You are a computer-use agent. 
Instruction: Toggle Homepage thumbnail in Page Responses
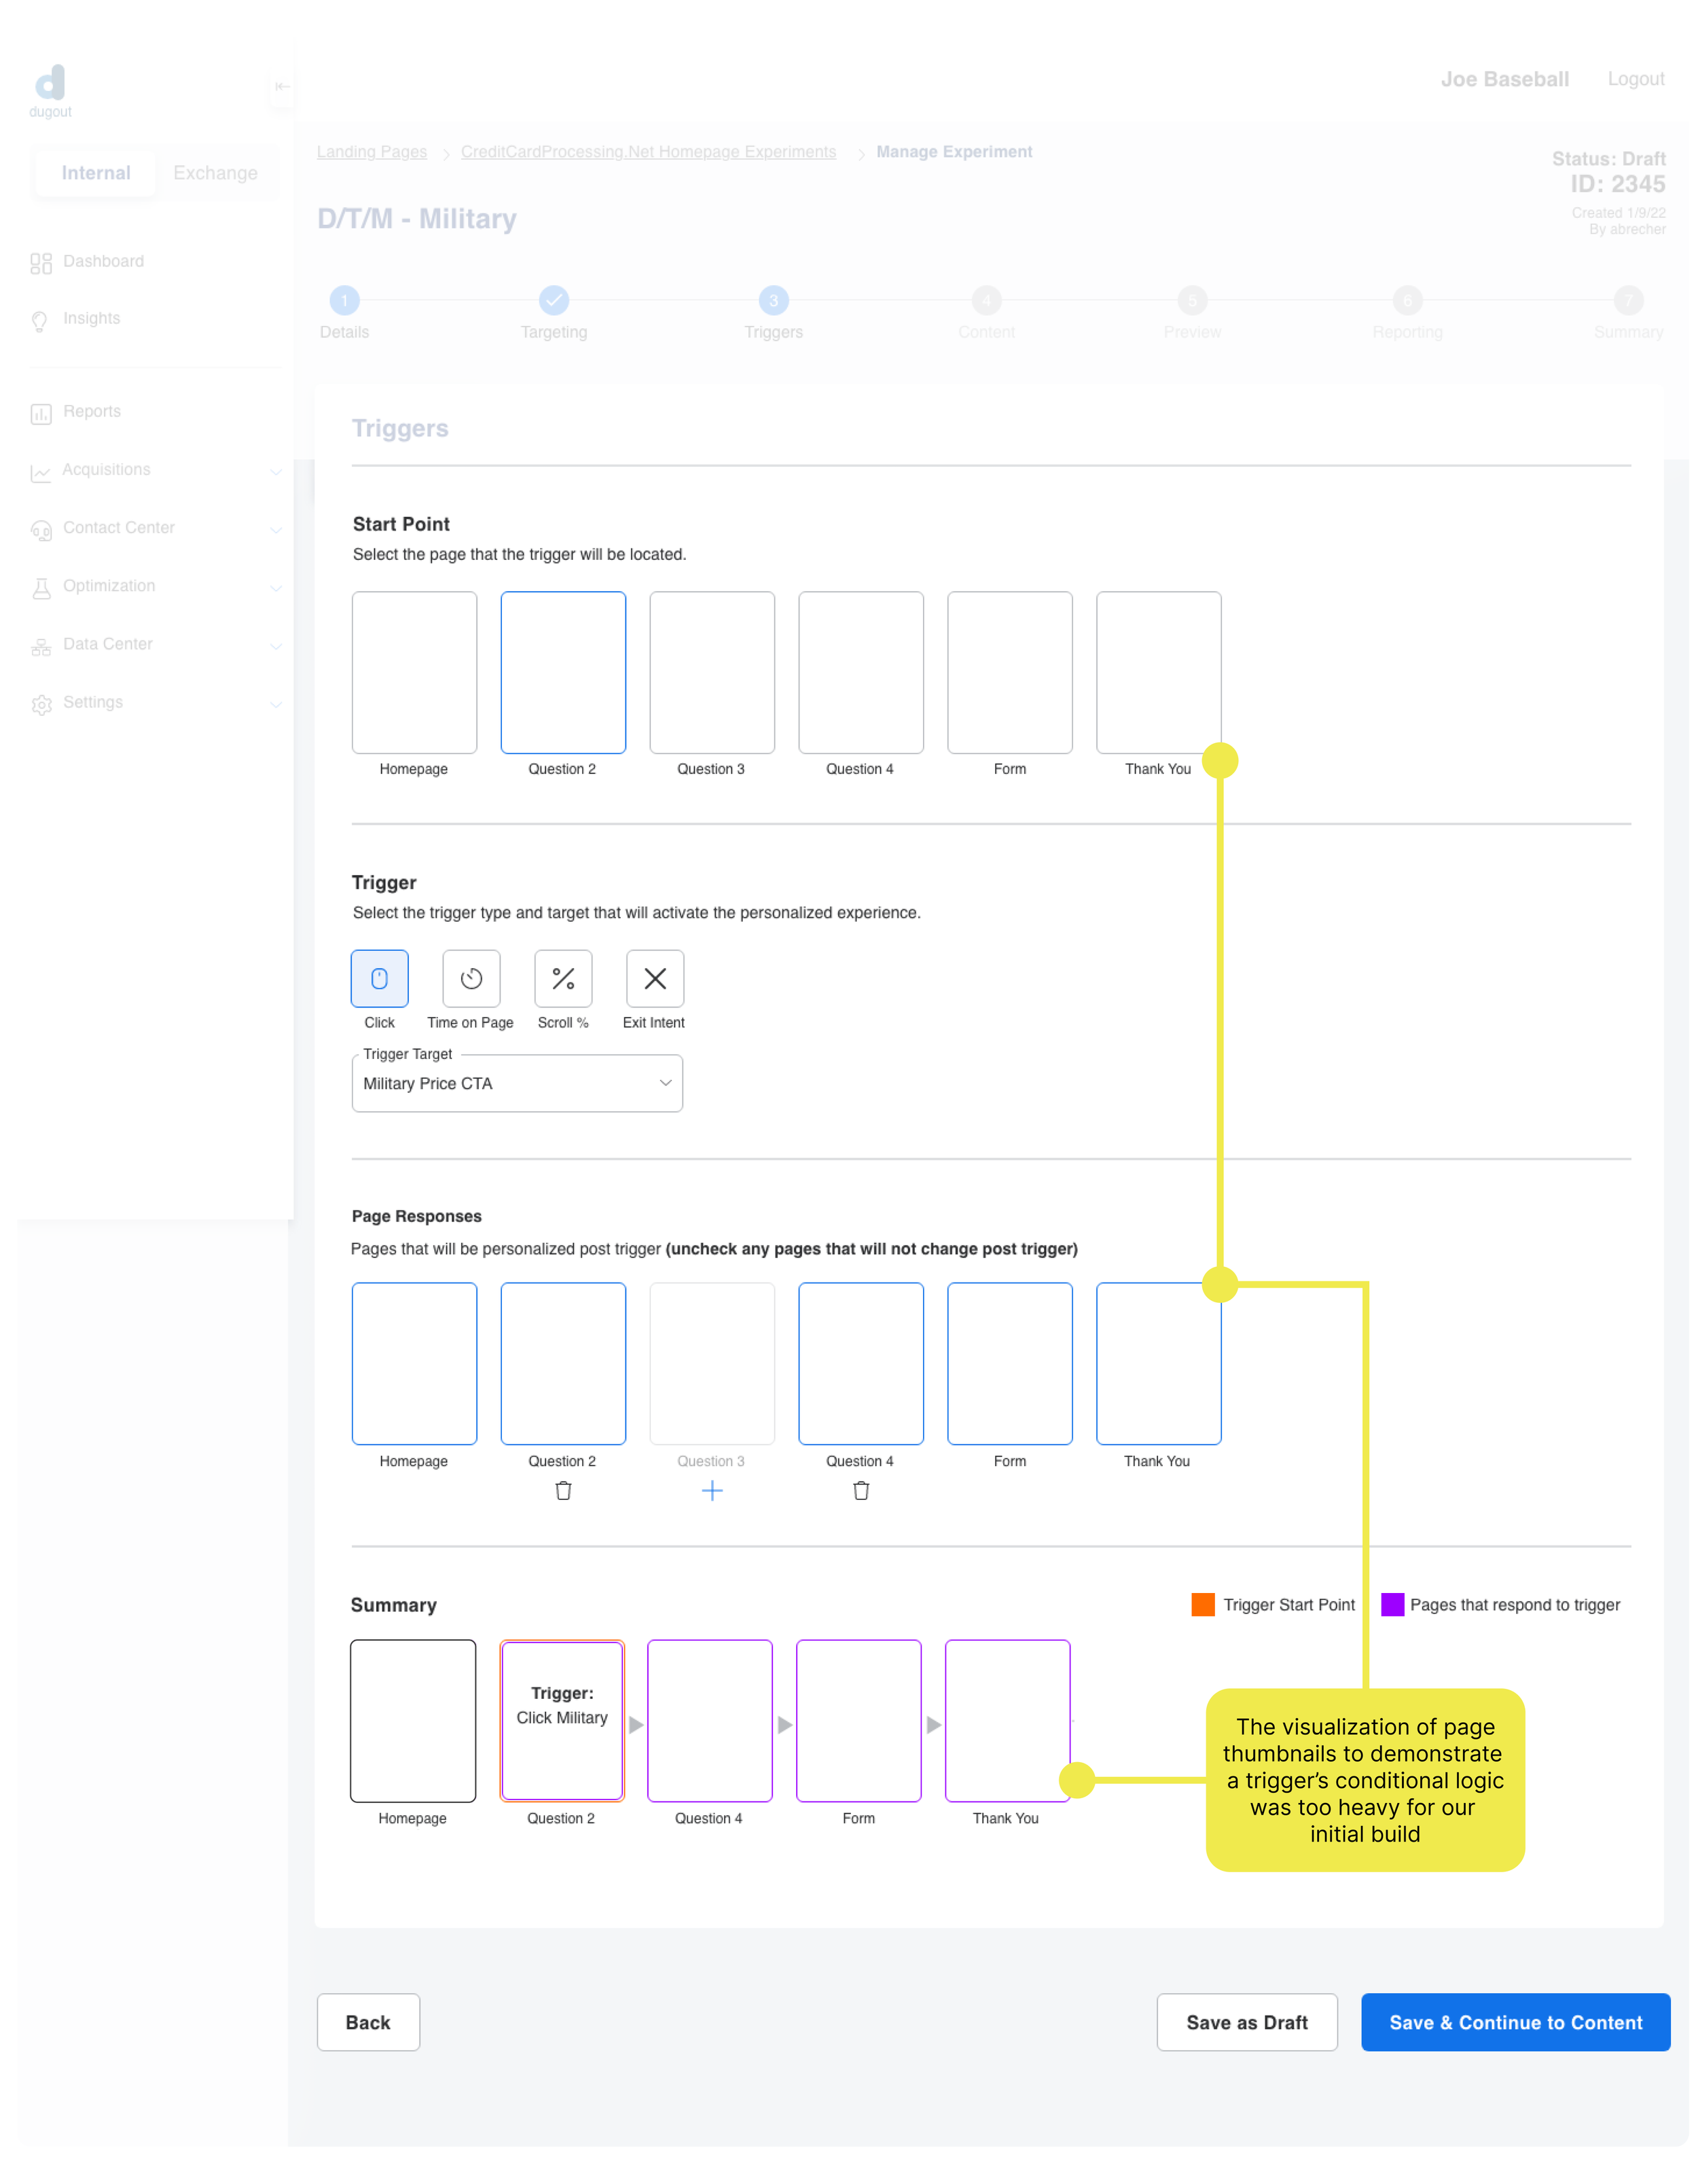tap(414, 1363)
